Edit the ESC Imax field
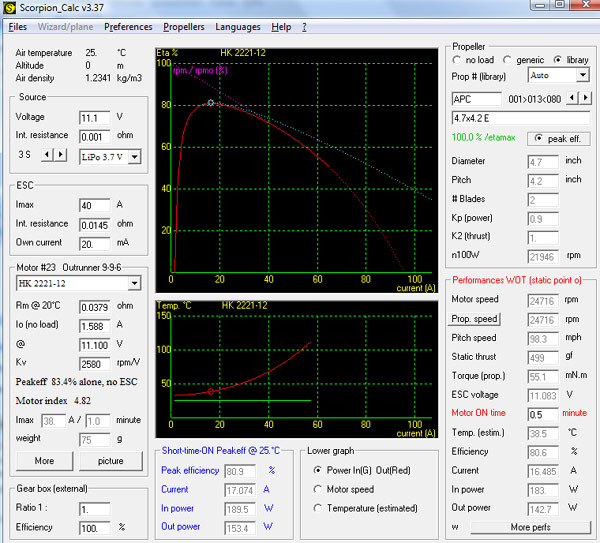The image size is (600, 543). tap(94, 205)
